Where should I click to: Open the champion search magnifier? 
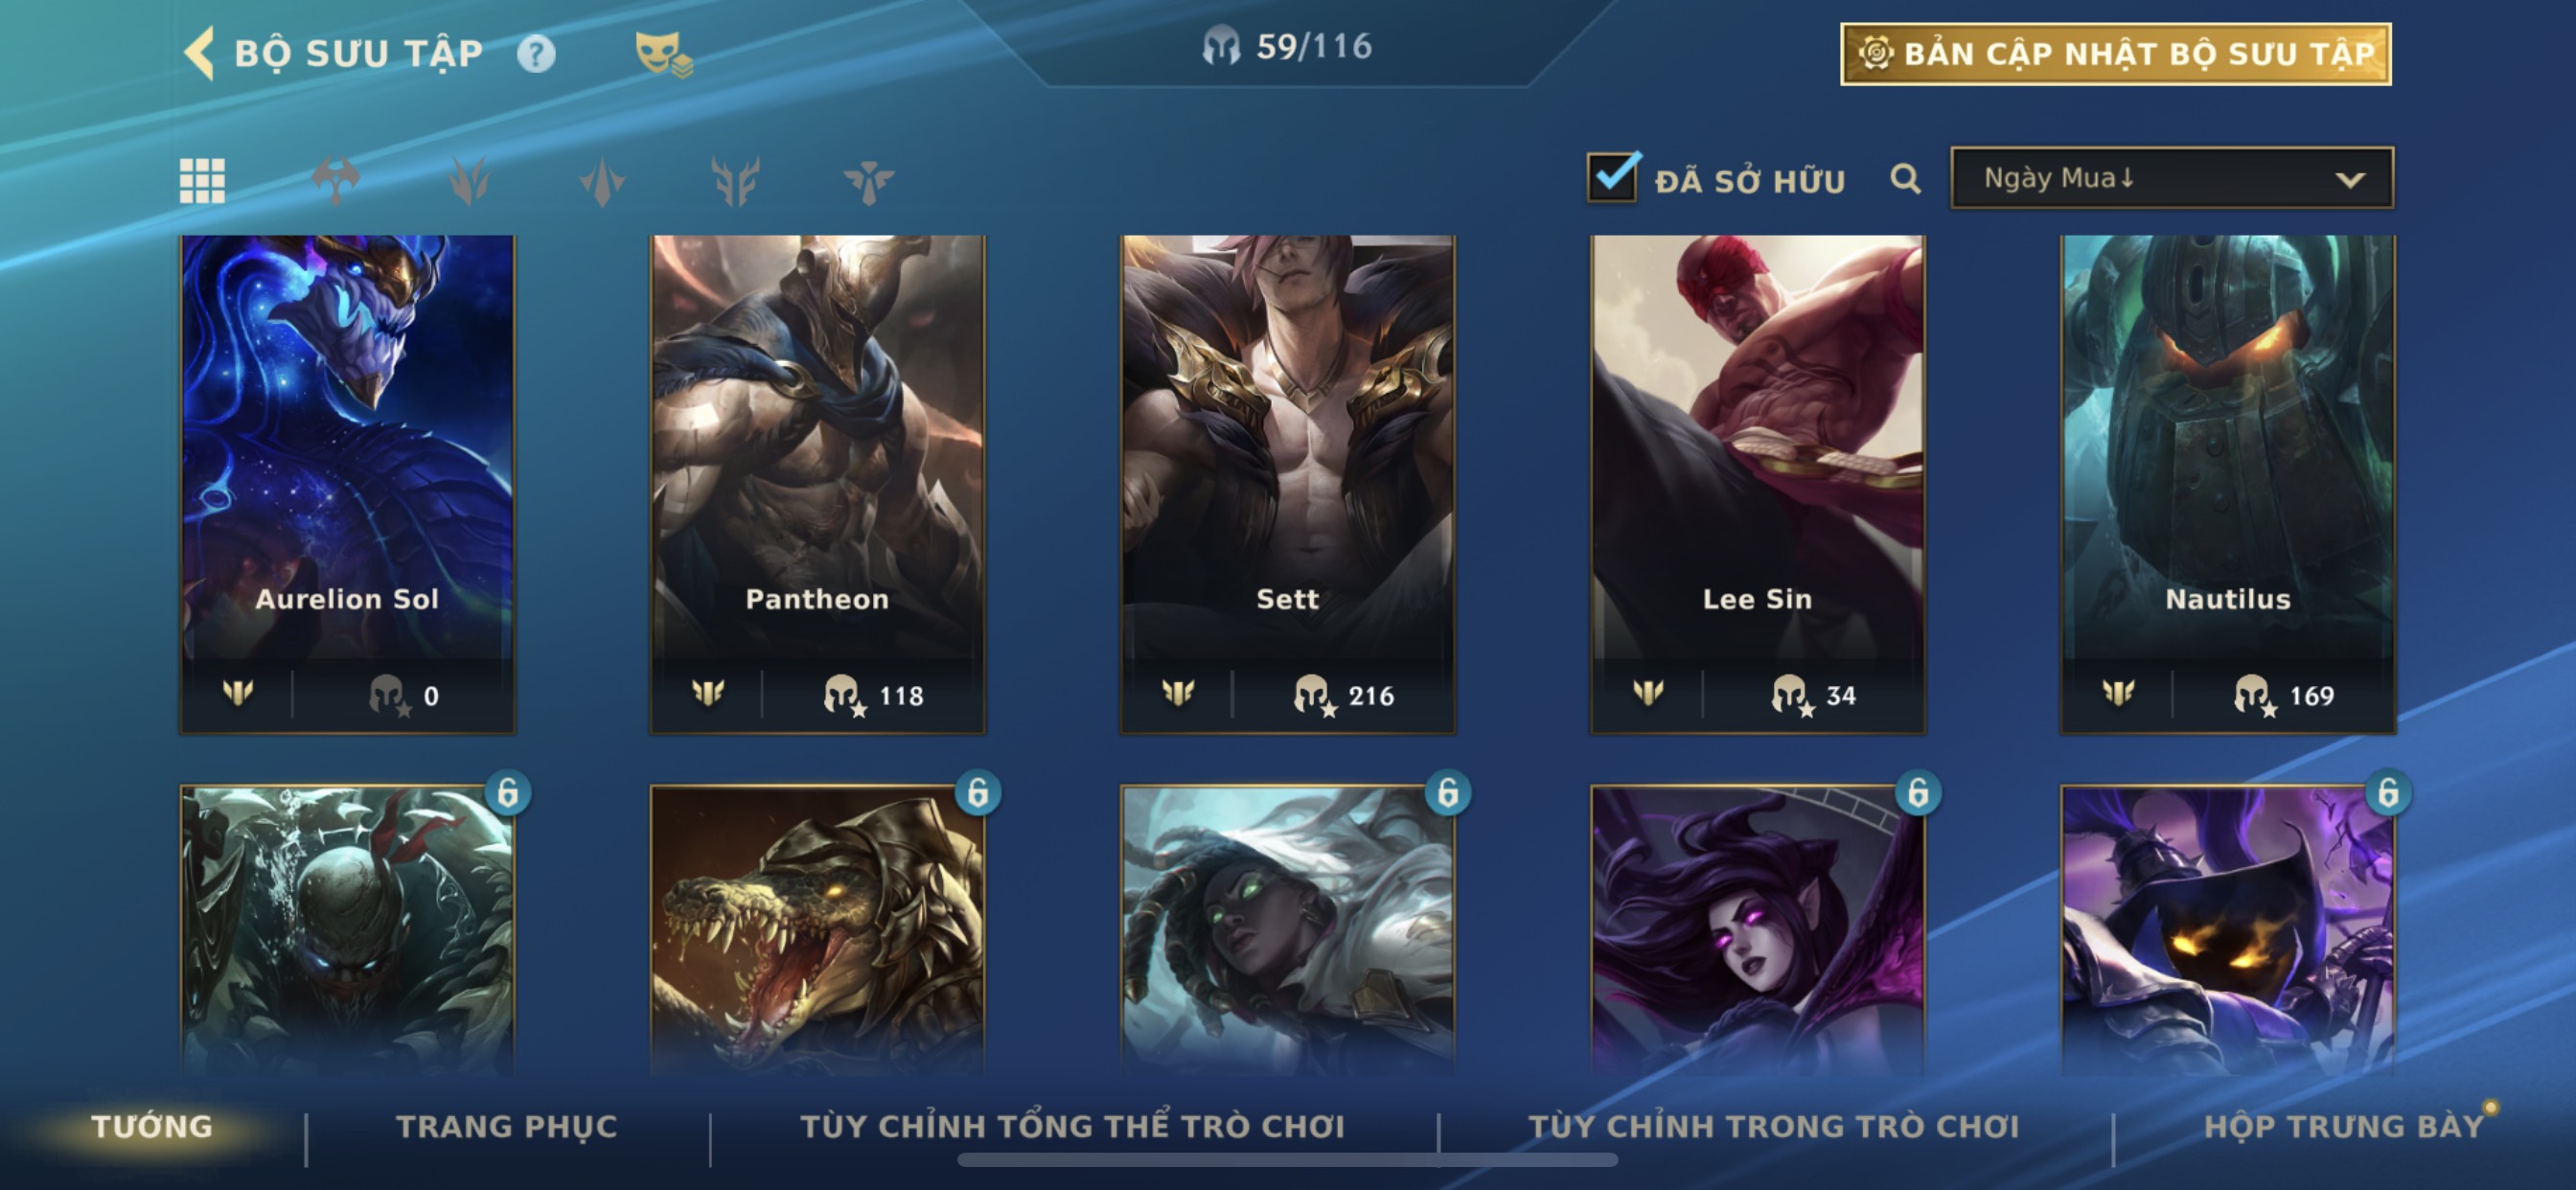1905,179
